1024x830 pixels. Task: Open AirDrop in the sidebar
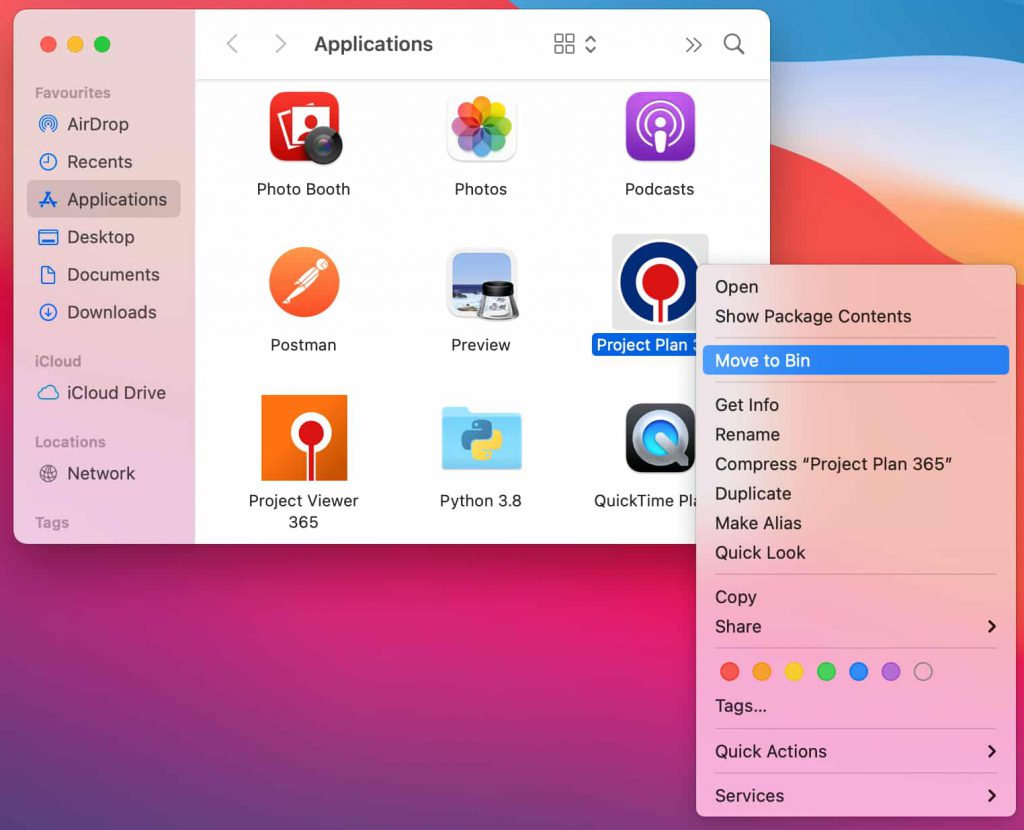(104, 124)
